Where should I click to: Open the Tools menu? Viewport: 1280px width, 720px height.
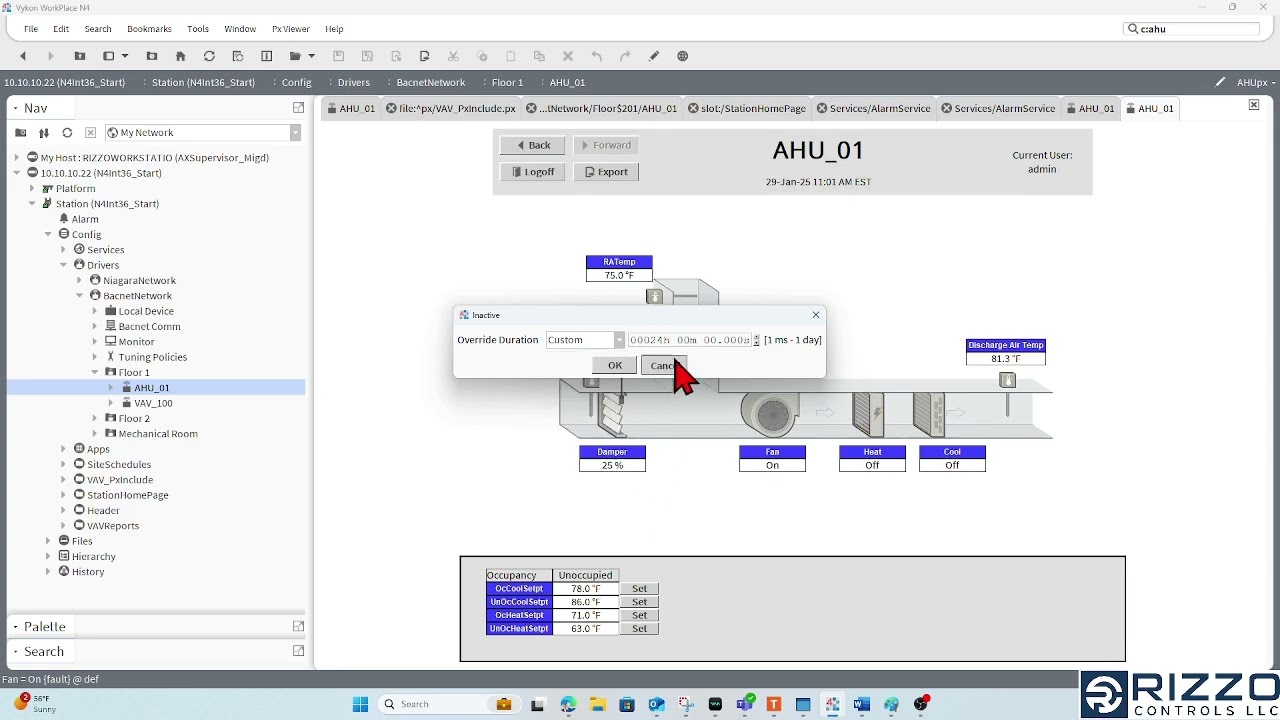pos(198,29)
